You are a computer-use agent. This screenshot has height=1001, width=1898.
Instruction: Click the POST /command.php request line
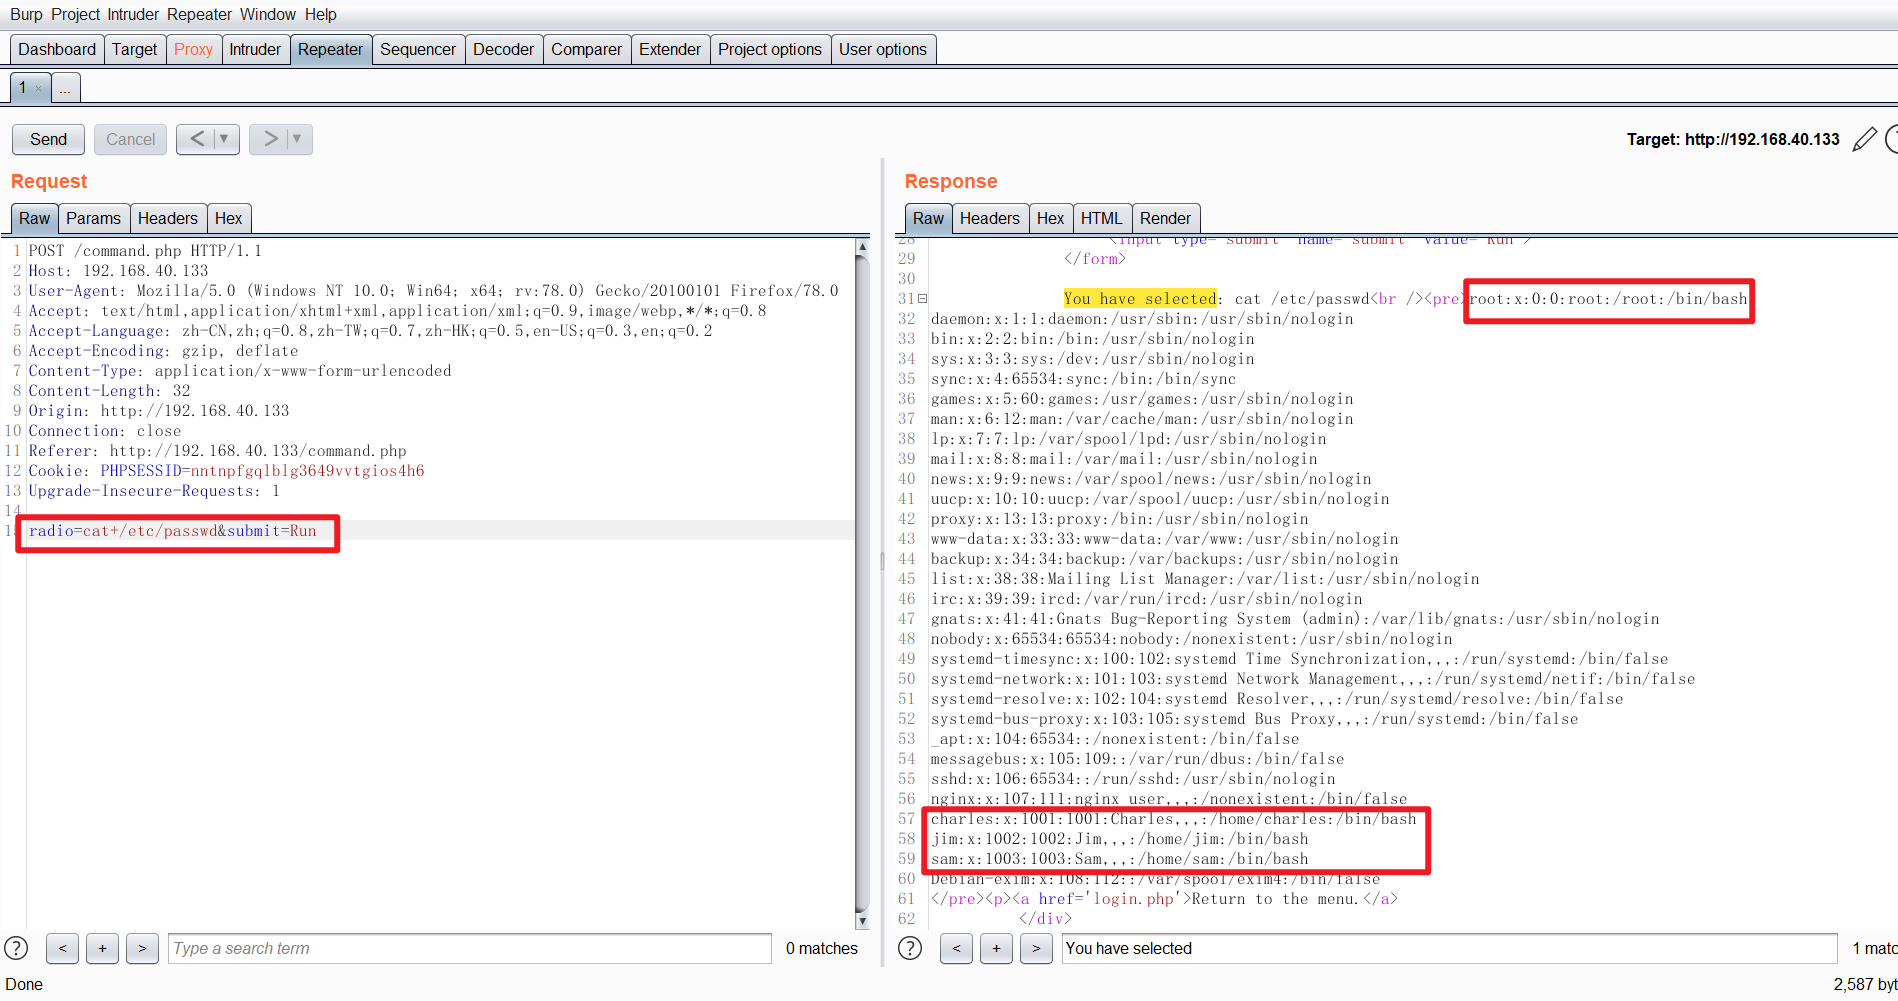[x=145, y=251]
